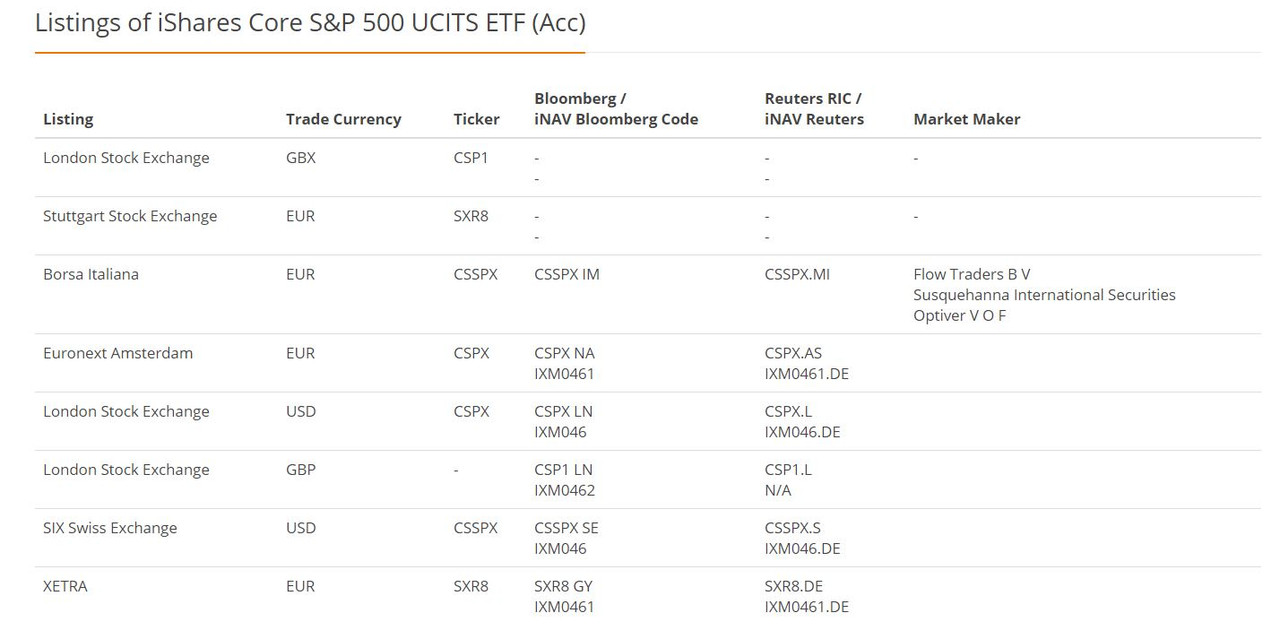Select the London Stock Exchange listing in the GBP row
1280x638 pixels.
point(126,469)
